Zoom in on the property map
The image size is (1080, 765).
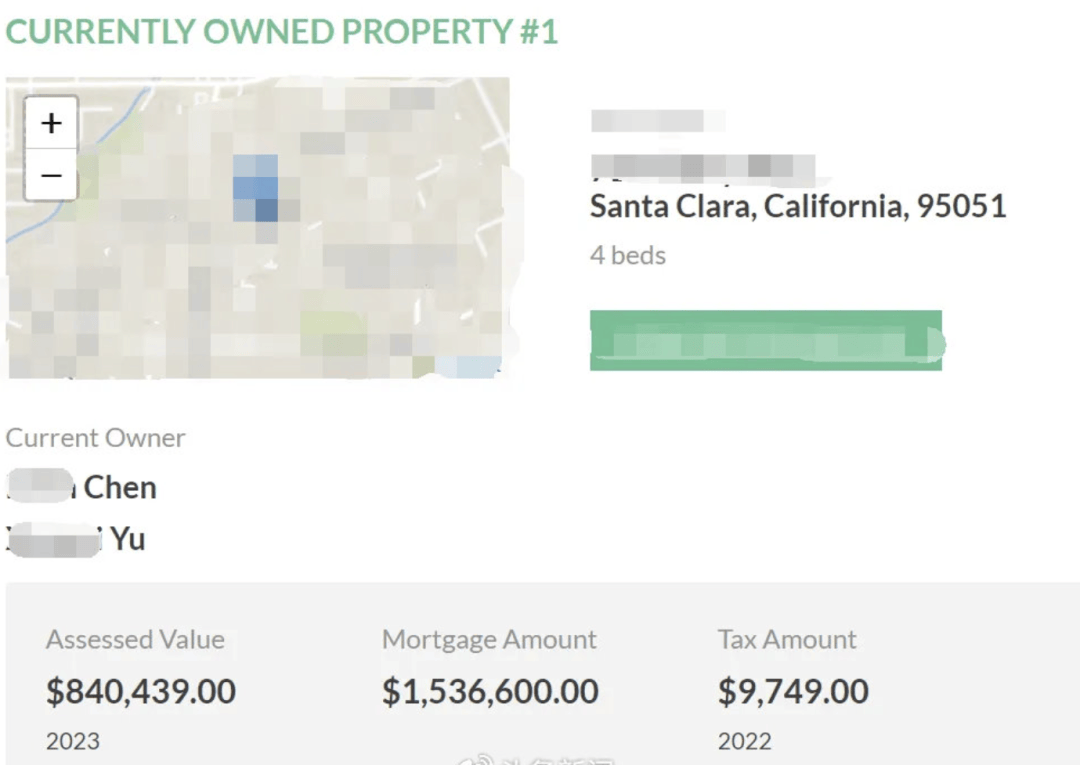tap(51, 123)
